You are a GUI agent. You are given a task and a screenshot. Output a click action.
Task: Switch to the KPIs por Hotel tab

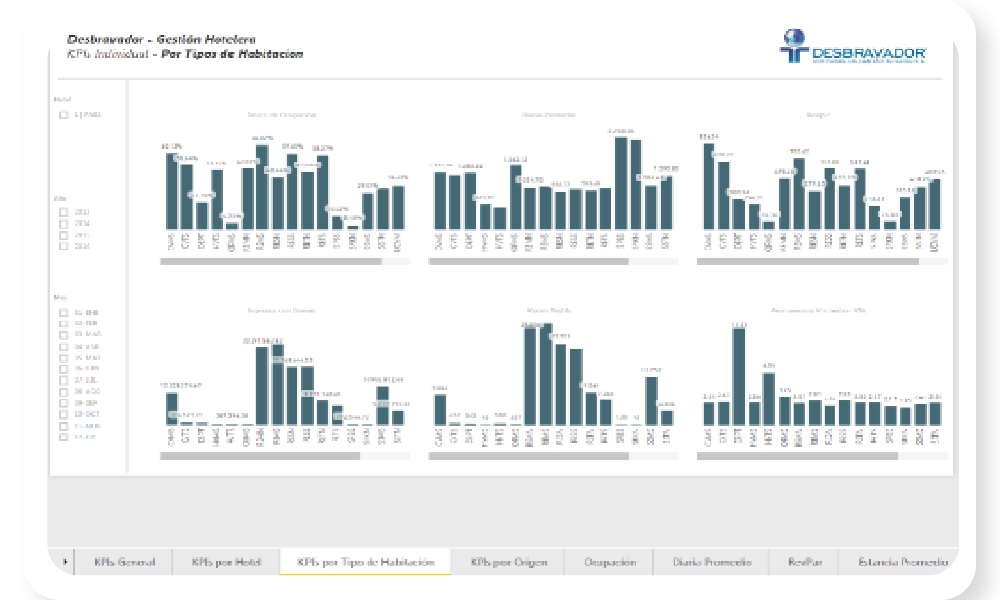[x=226, y=562]
